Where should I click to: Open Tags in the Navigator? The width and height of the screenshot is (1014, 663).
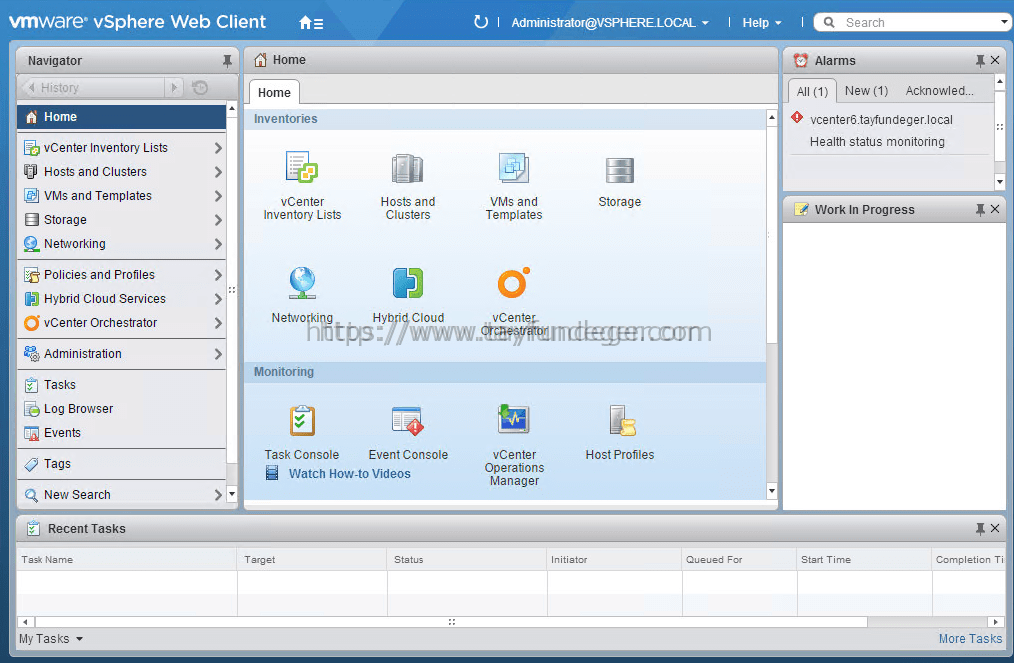(122, 464)
